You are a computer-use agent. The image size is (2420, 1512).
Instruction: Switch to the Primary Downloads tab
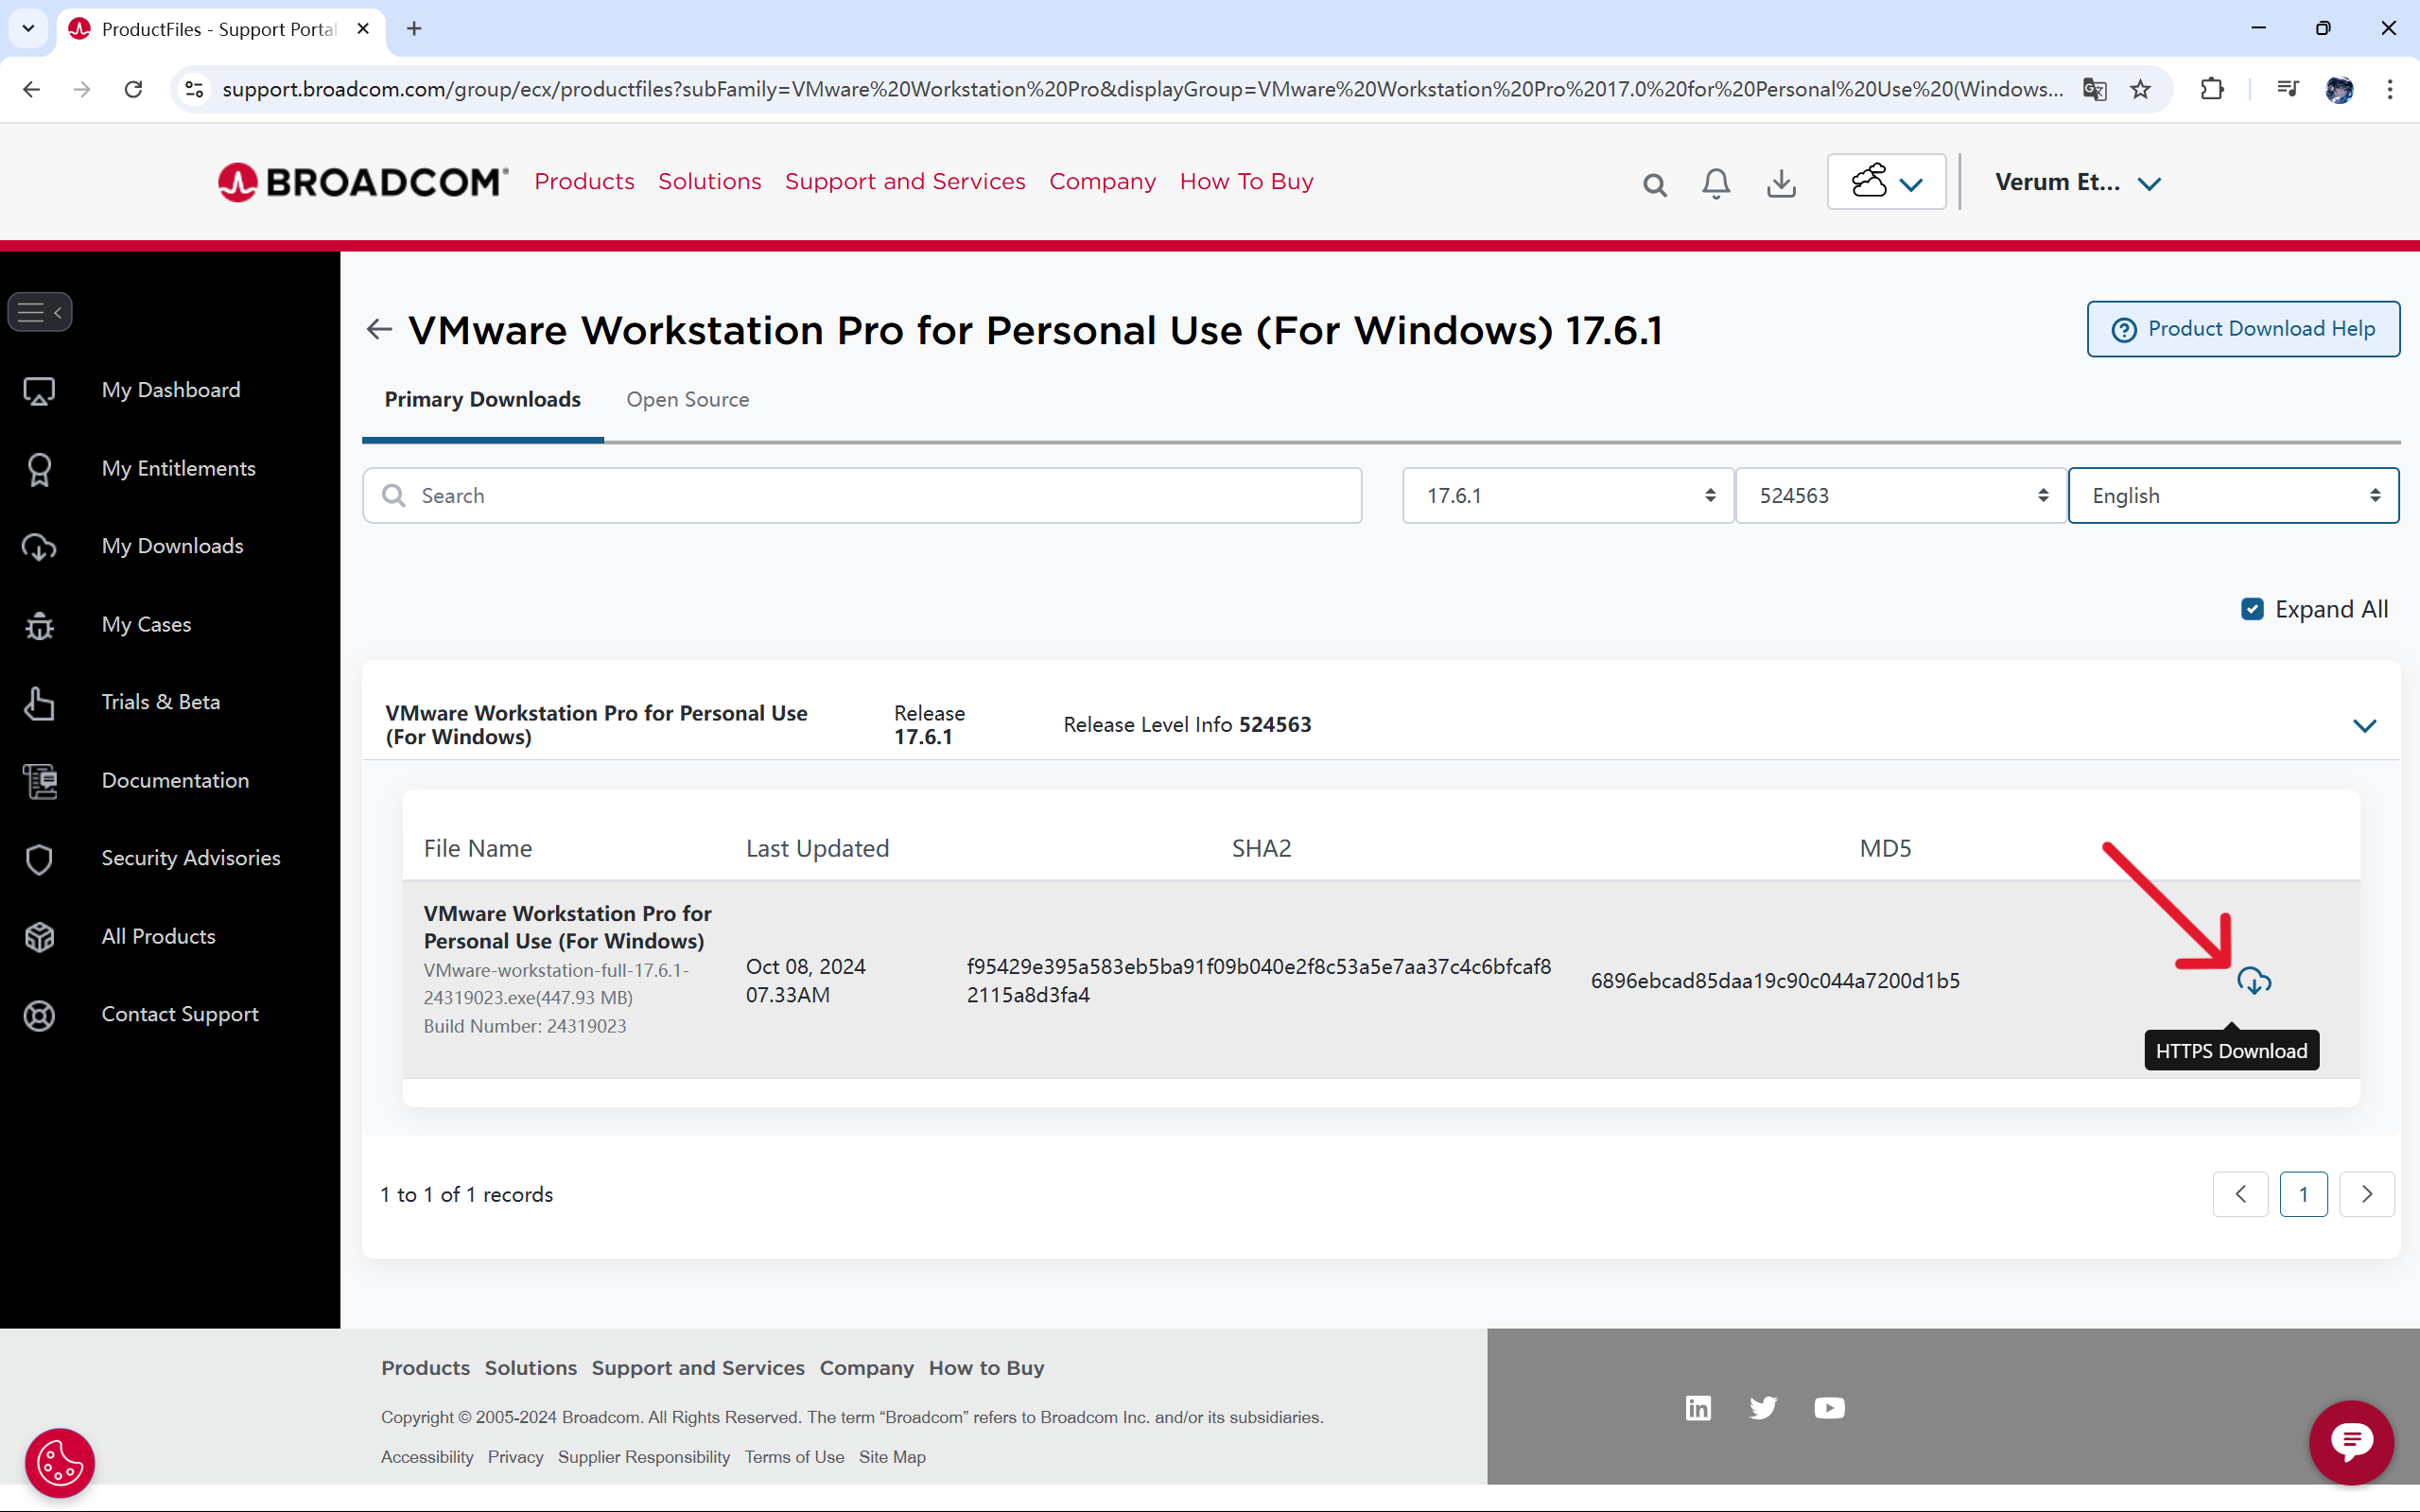(482, 399)
